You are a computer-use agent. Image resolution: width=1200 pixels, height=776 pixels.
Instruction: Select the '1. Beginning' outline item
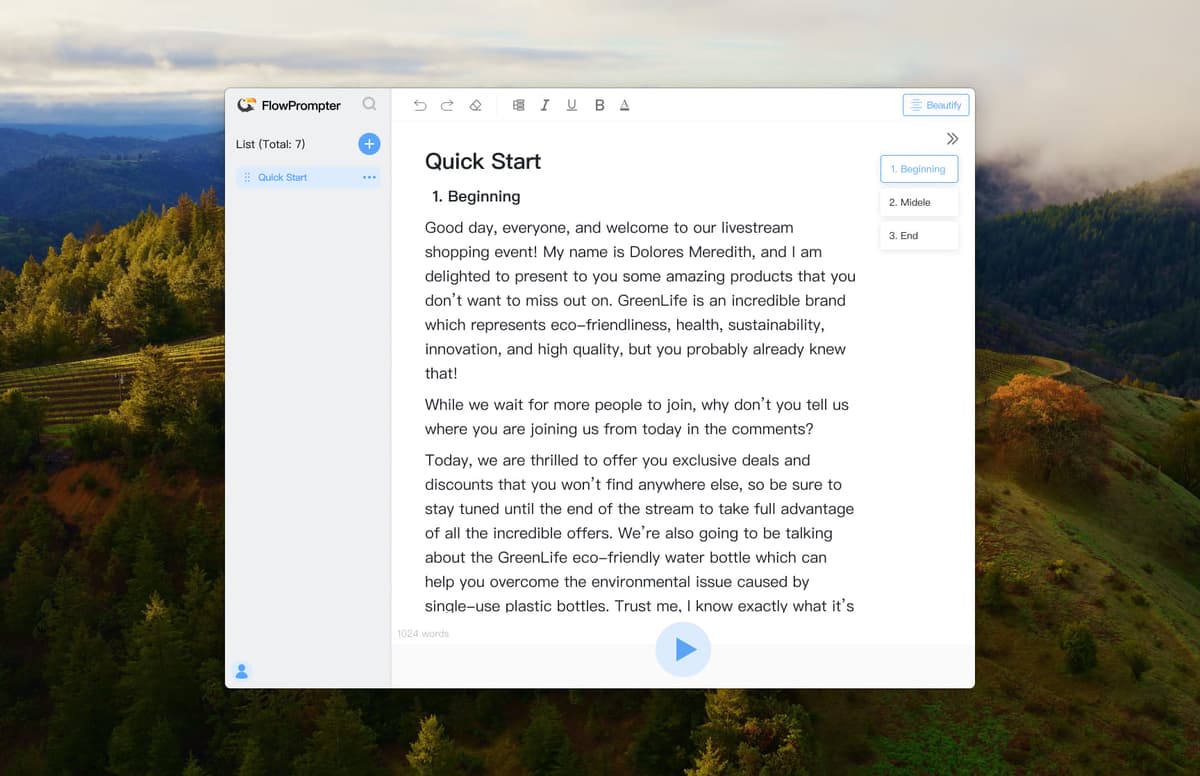918,169
